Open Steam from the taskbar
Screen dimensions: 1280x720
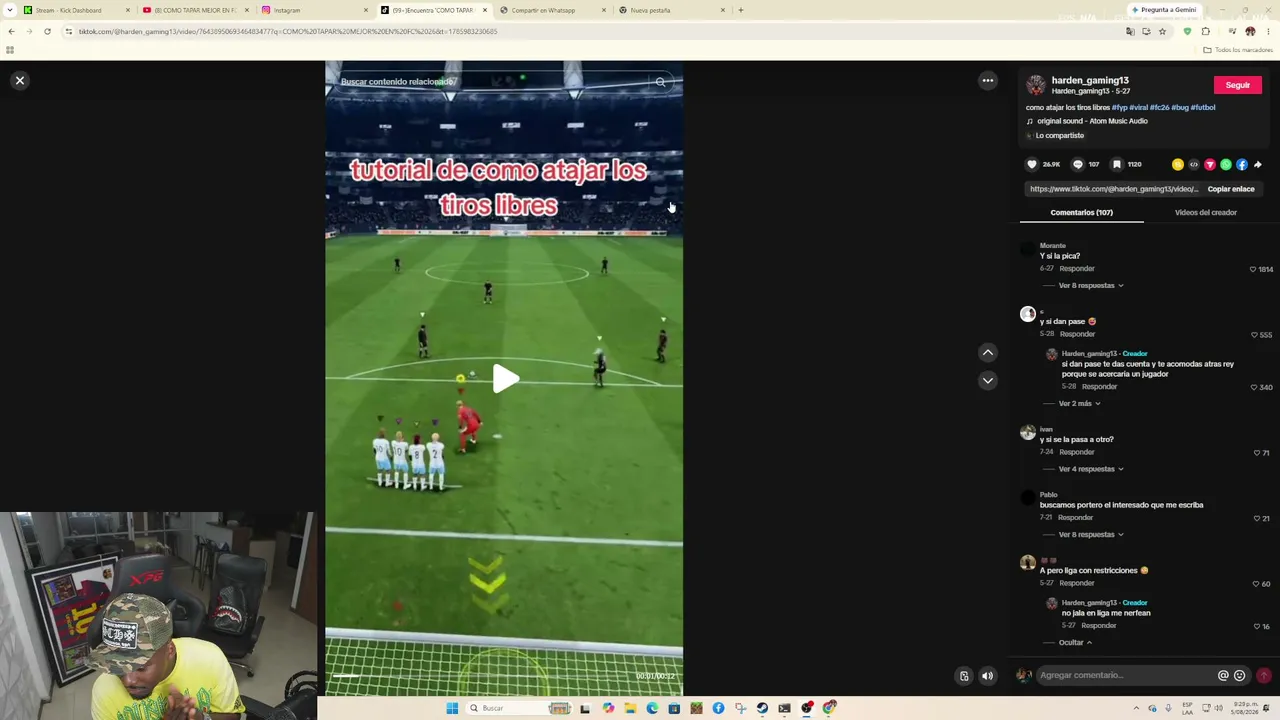pyautogui.click(x=762, y=708)
